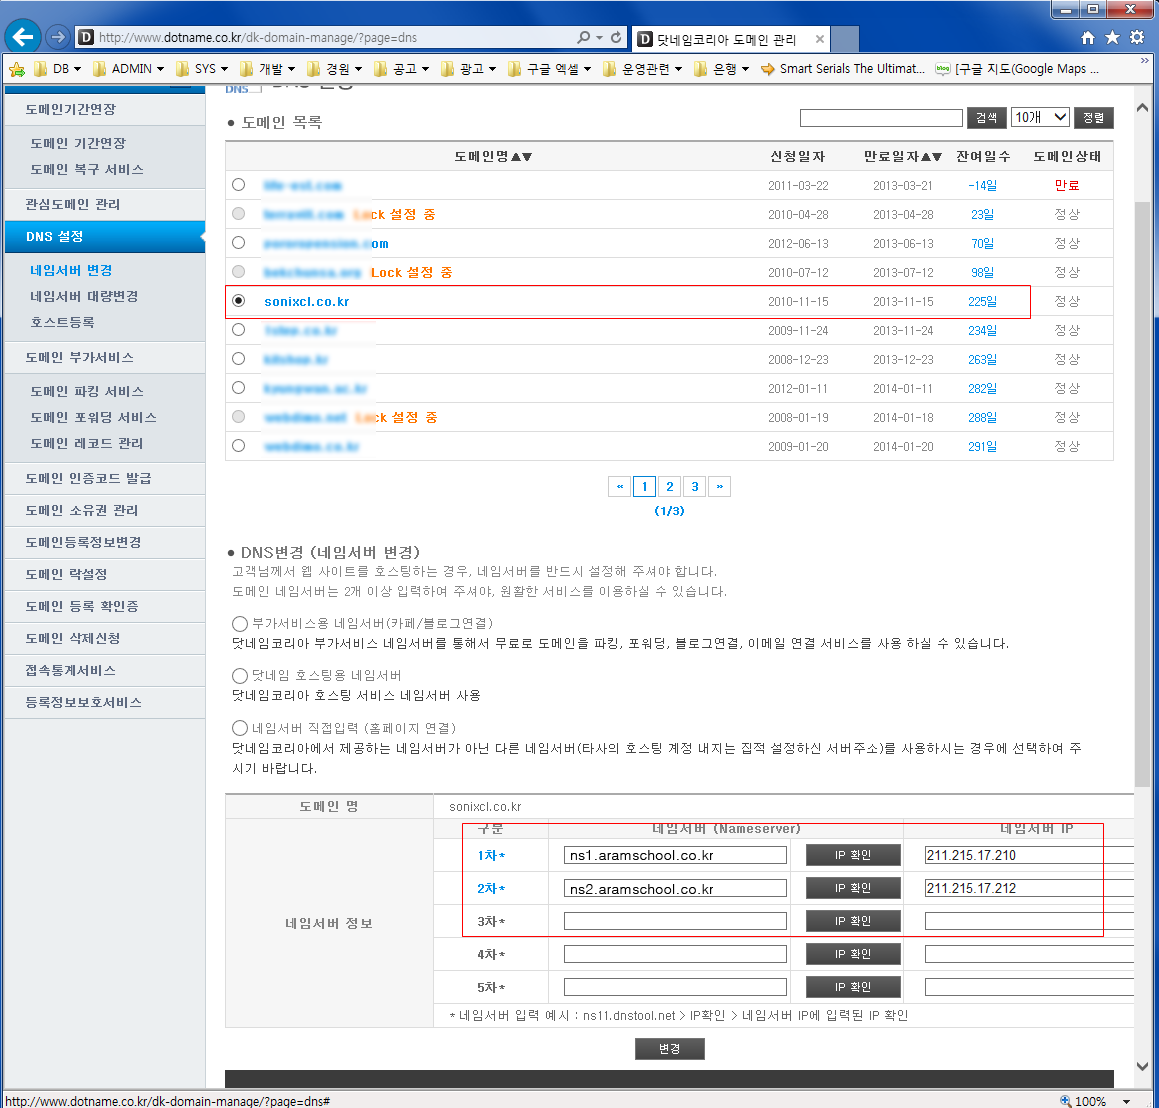This screenshot has width=1159, height=1108.
Task: Click IP 확인 for the 1차 nameserver
Action: point(853,855)
